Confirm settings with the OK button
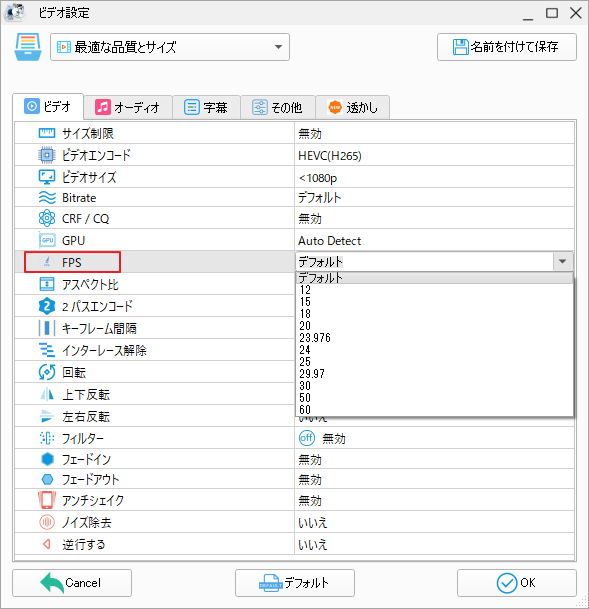The height and width of the screenshot is (609, 589). 516,583
